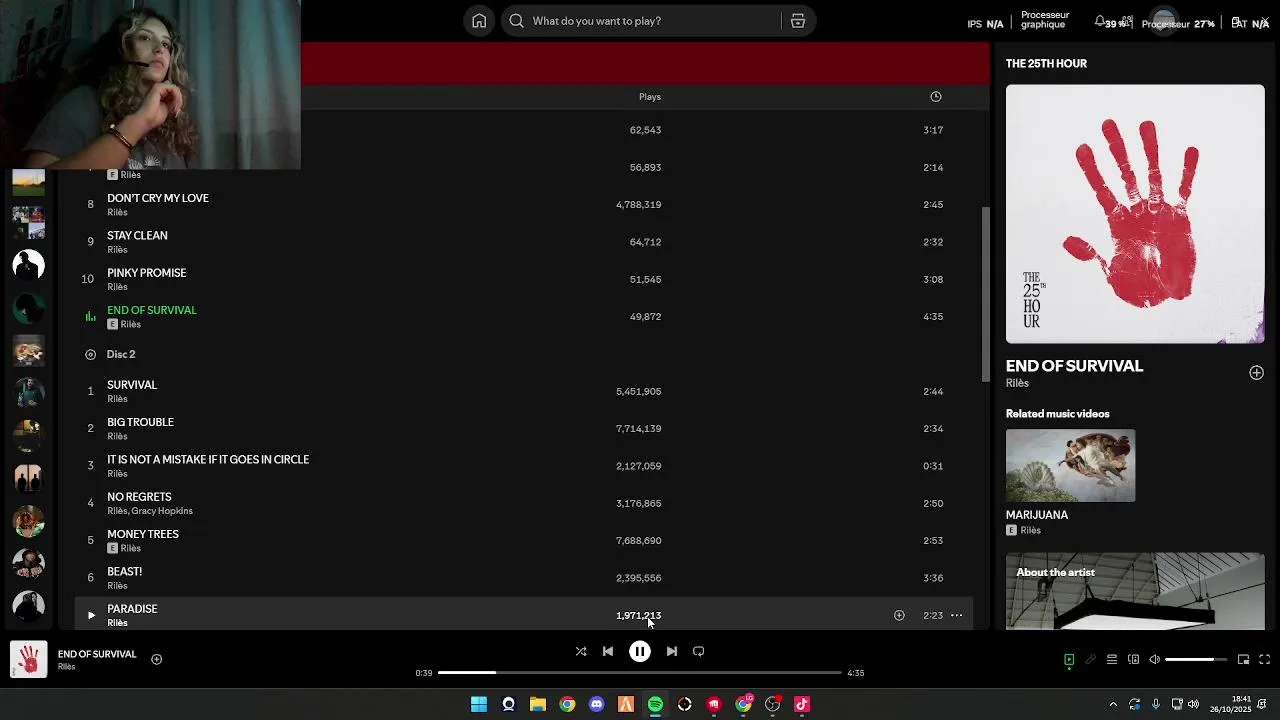Open more options for PARADISE
The width and height of the screenshot is (1280, 720).
956,615
